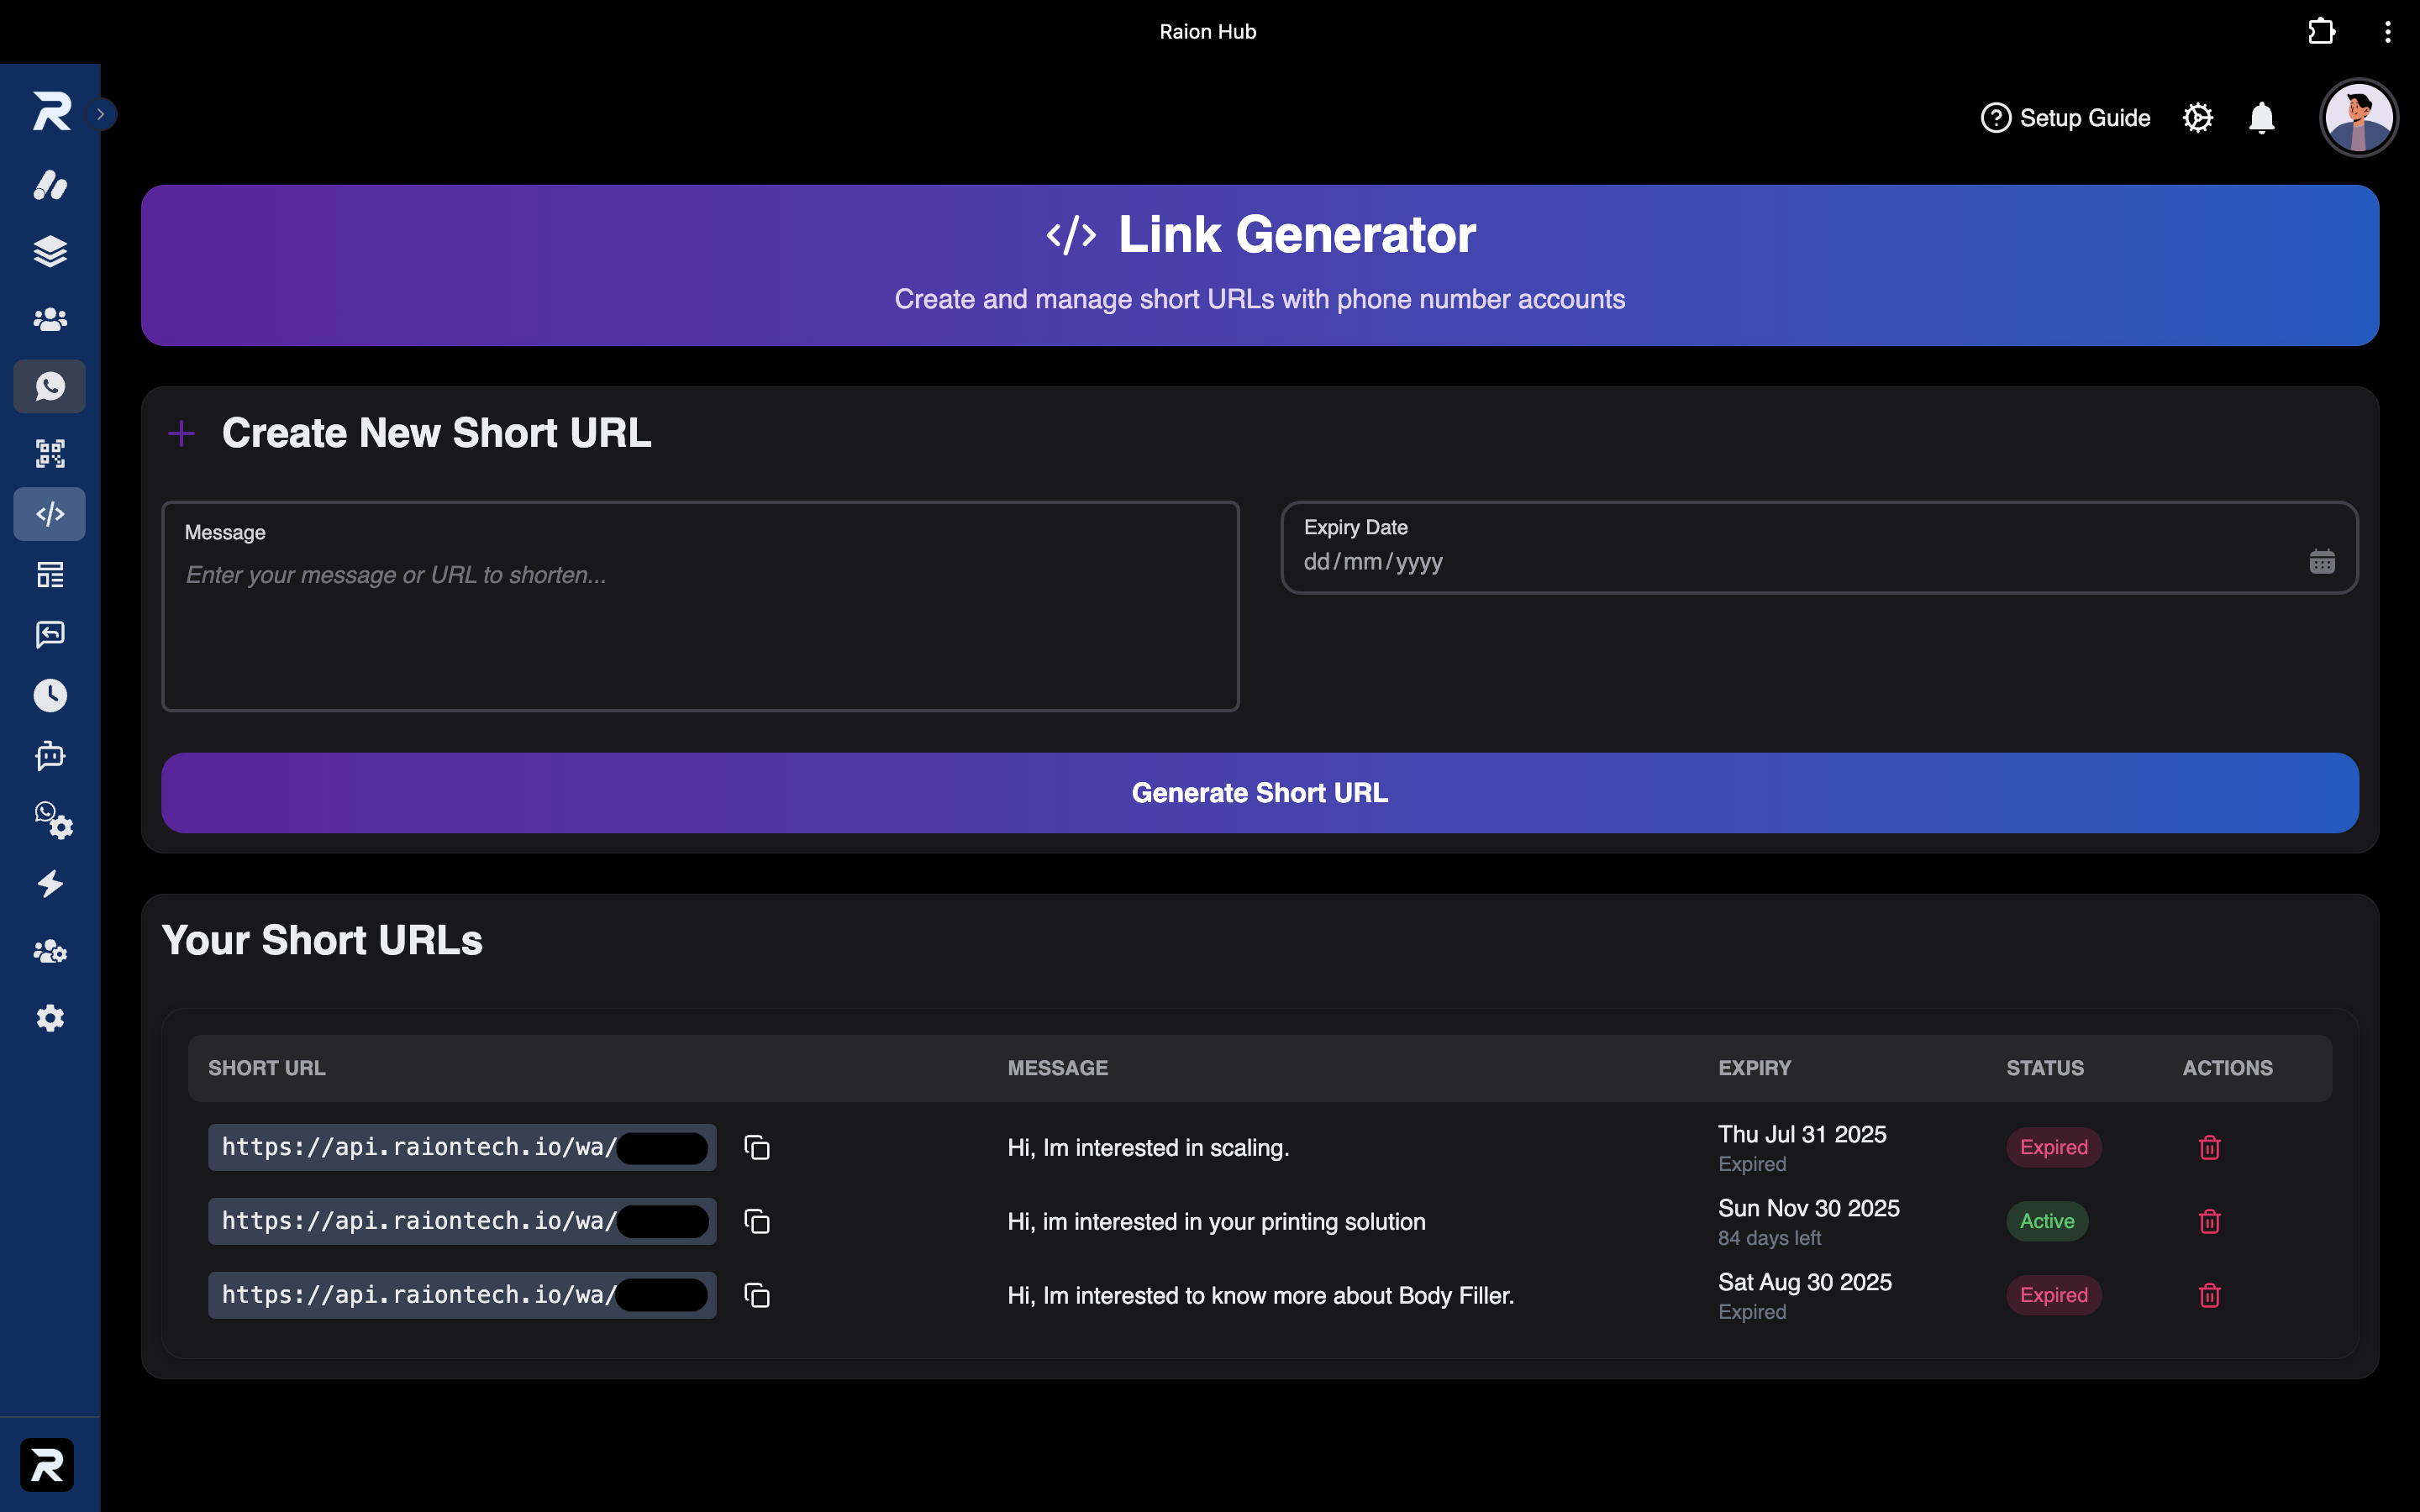
Task: Open the settings gear sidebar icon
Action: coord(50,1018)
